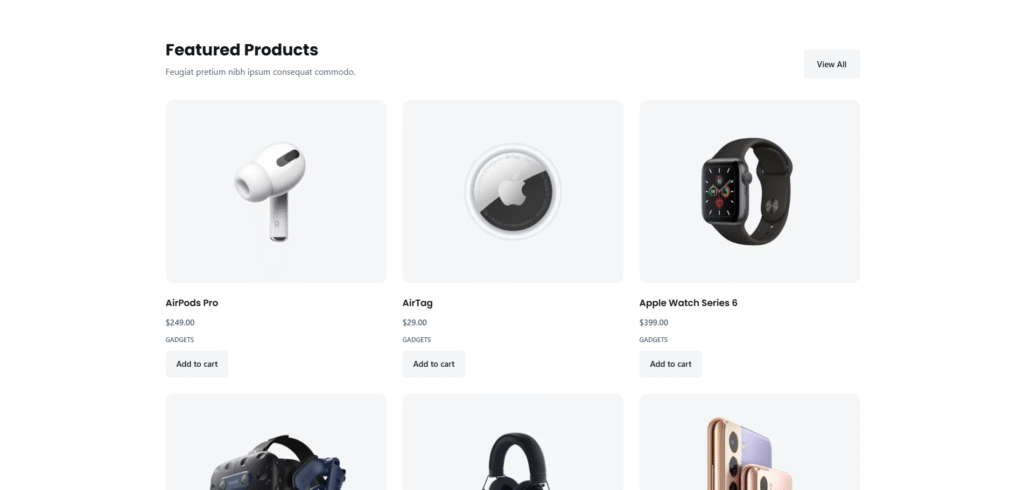Open the black headphones product image
This screenshot has width=1024, height=490.
(x=513, y=442)
